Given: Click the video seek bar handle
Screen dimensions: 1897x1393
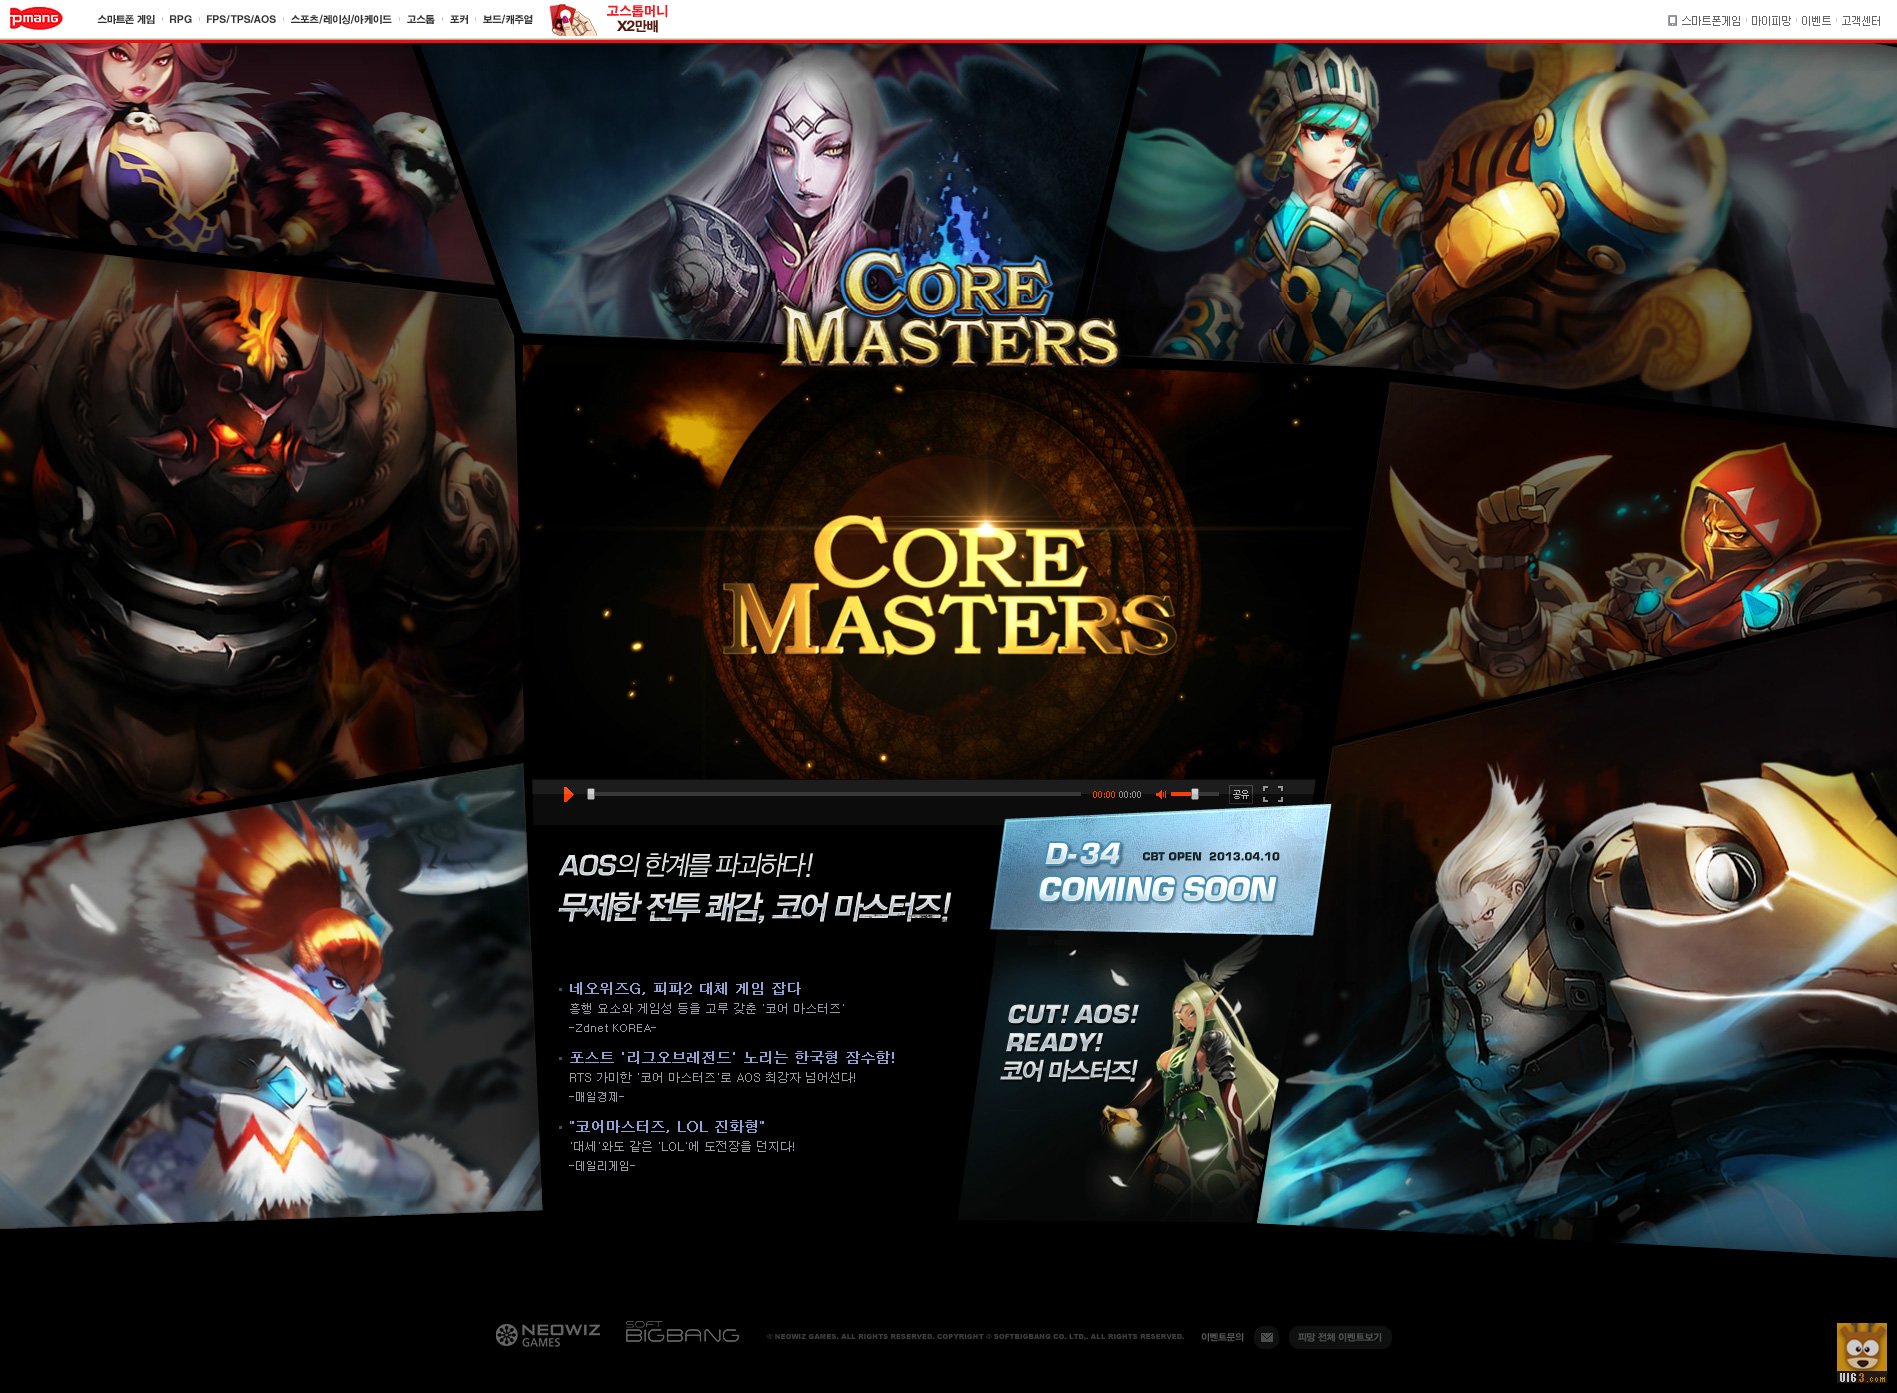Looking at the screenshot, I should coord(591,794).
